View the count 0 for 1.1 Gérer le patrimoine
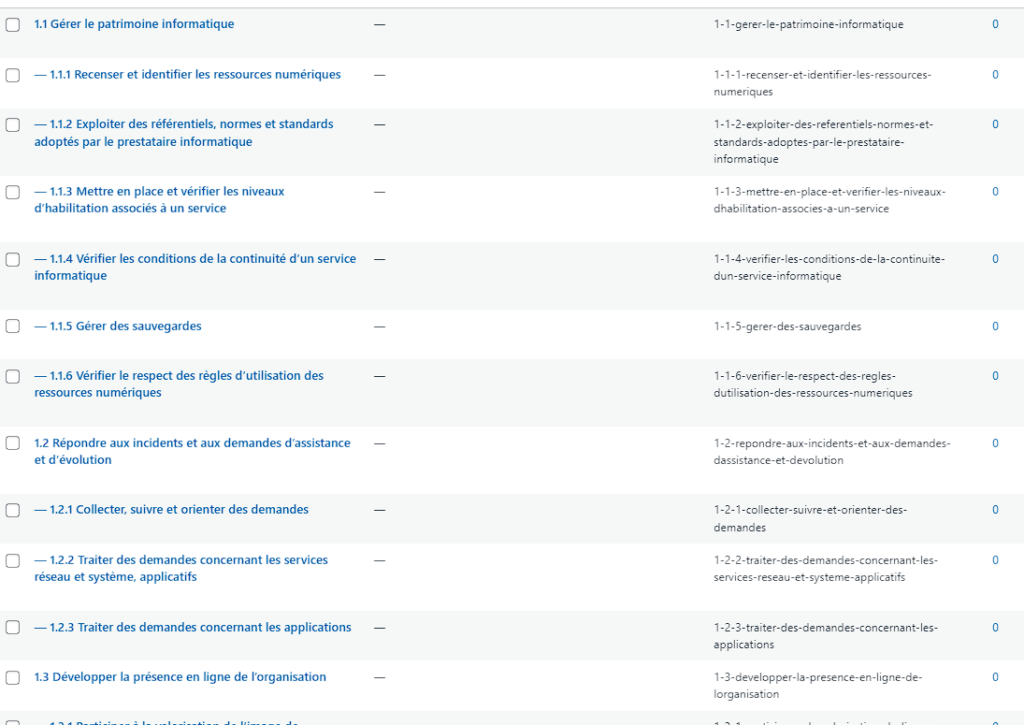This screenshot has height=725, width=1024. (995, 24)
